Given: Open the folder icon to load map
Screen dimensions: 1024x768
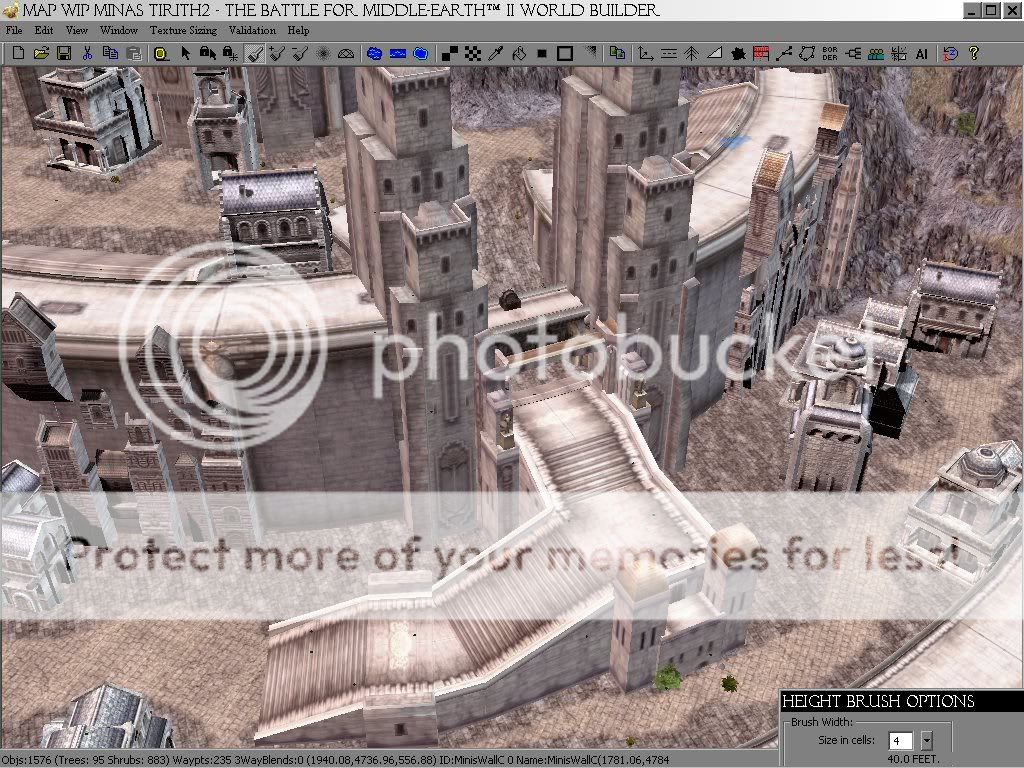Looking at the screenshot, I should (41, 53).
